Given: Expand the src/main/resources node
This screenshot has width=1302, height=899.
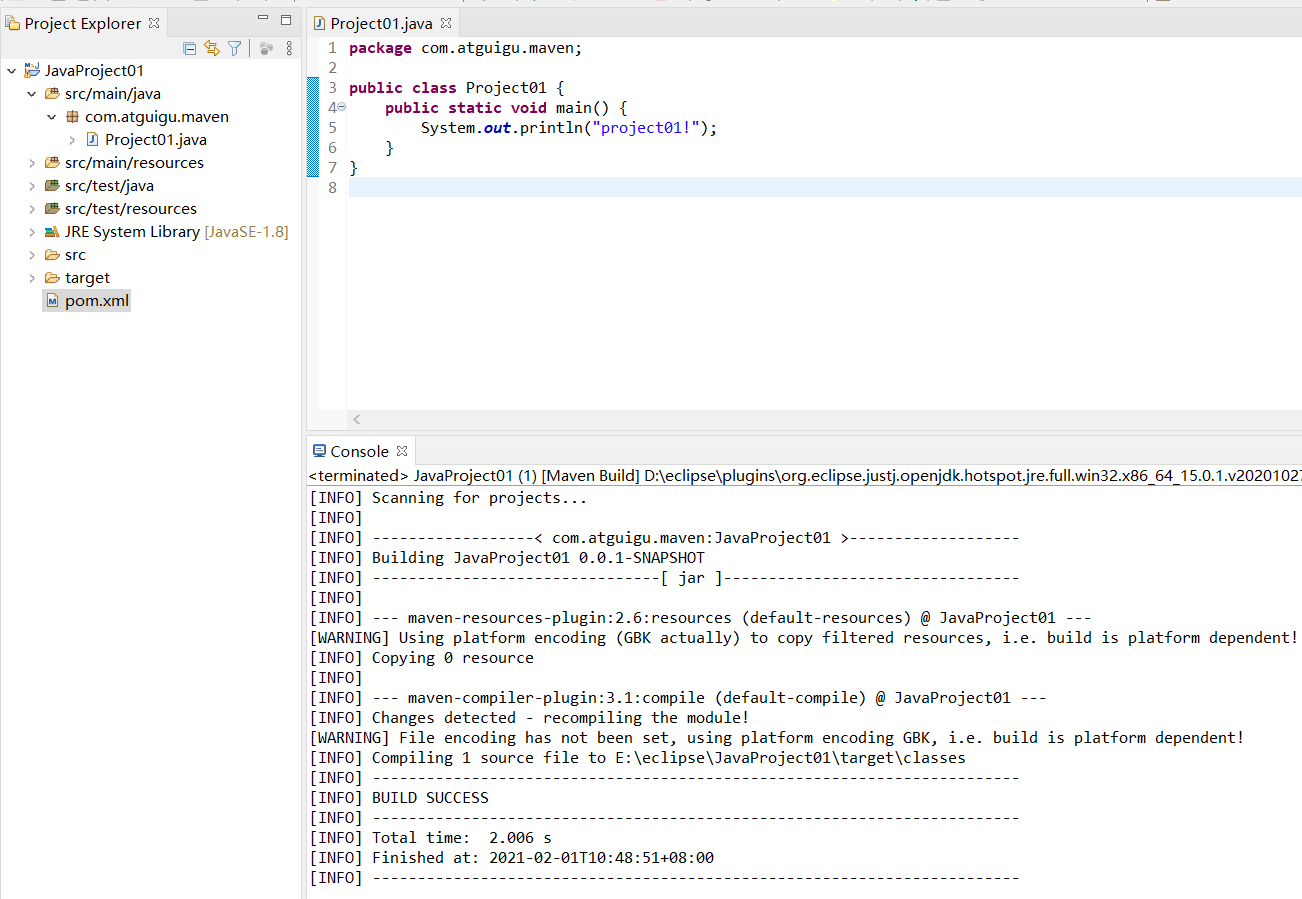Looking at the screenshot, I should pos(31,163).
